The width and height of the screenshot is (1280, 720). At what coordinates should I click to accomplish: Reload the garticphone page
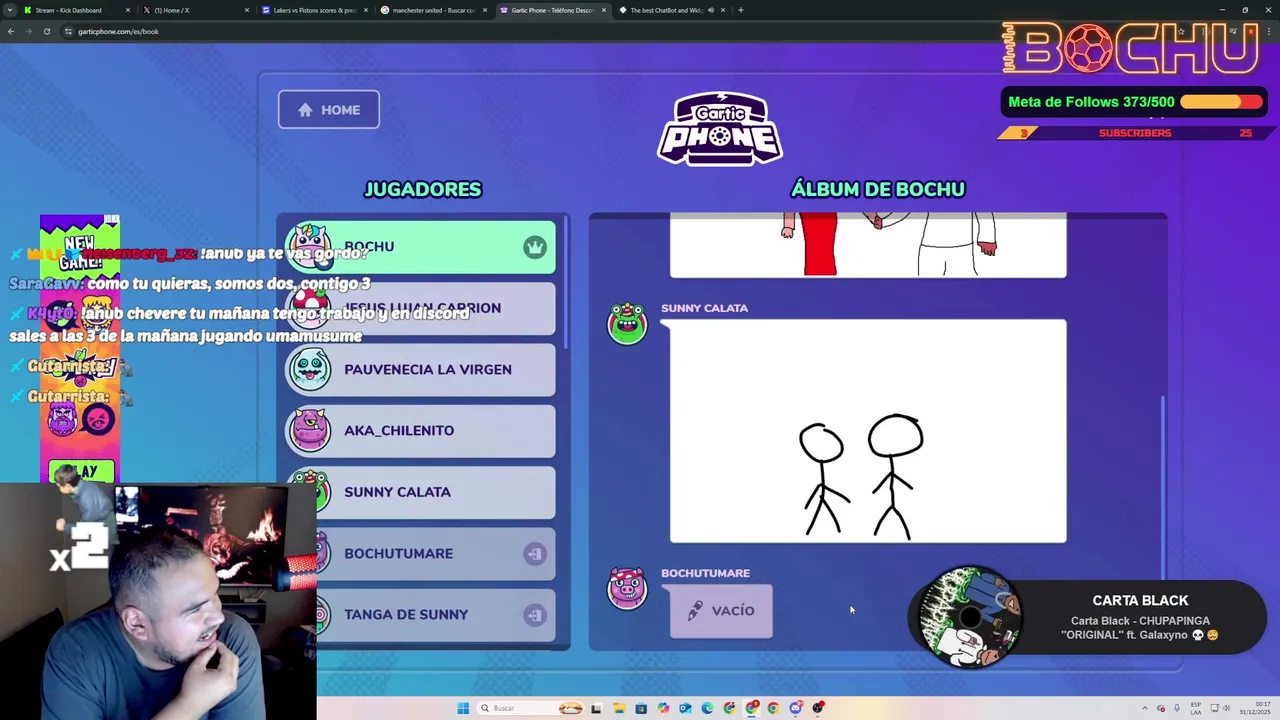[47, 31]
